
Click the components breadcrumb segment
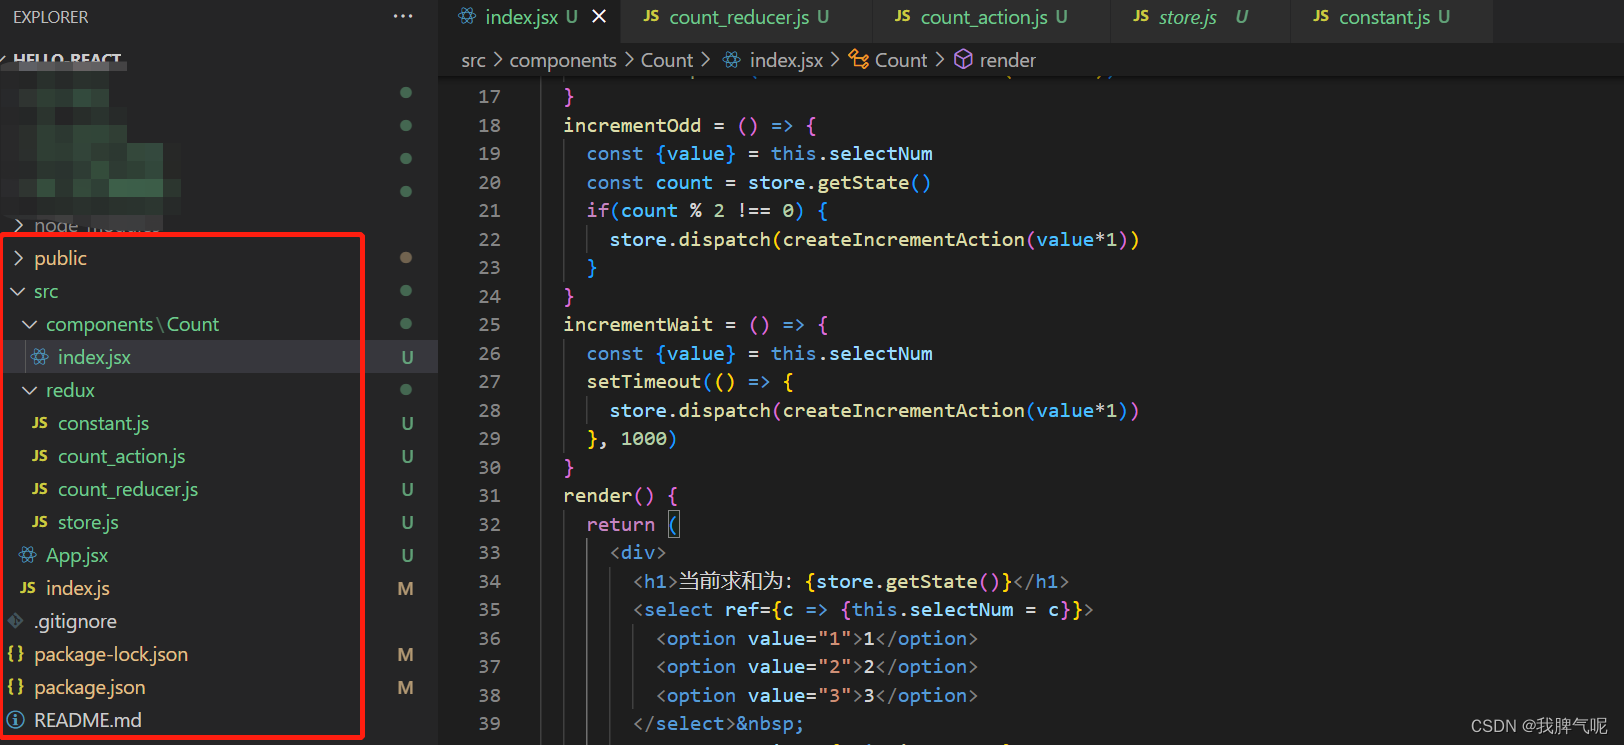(563, 60)
